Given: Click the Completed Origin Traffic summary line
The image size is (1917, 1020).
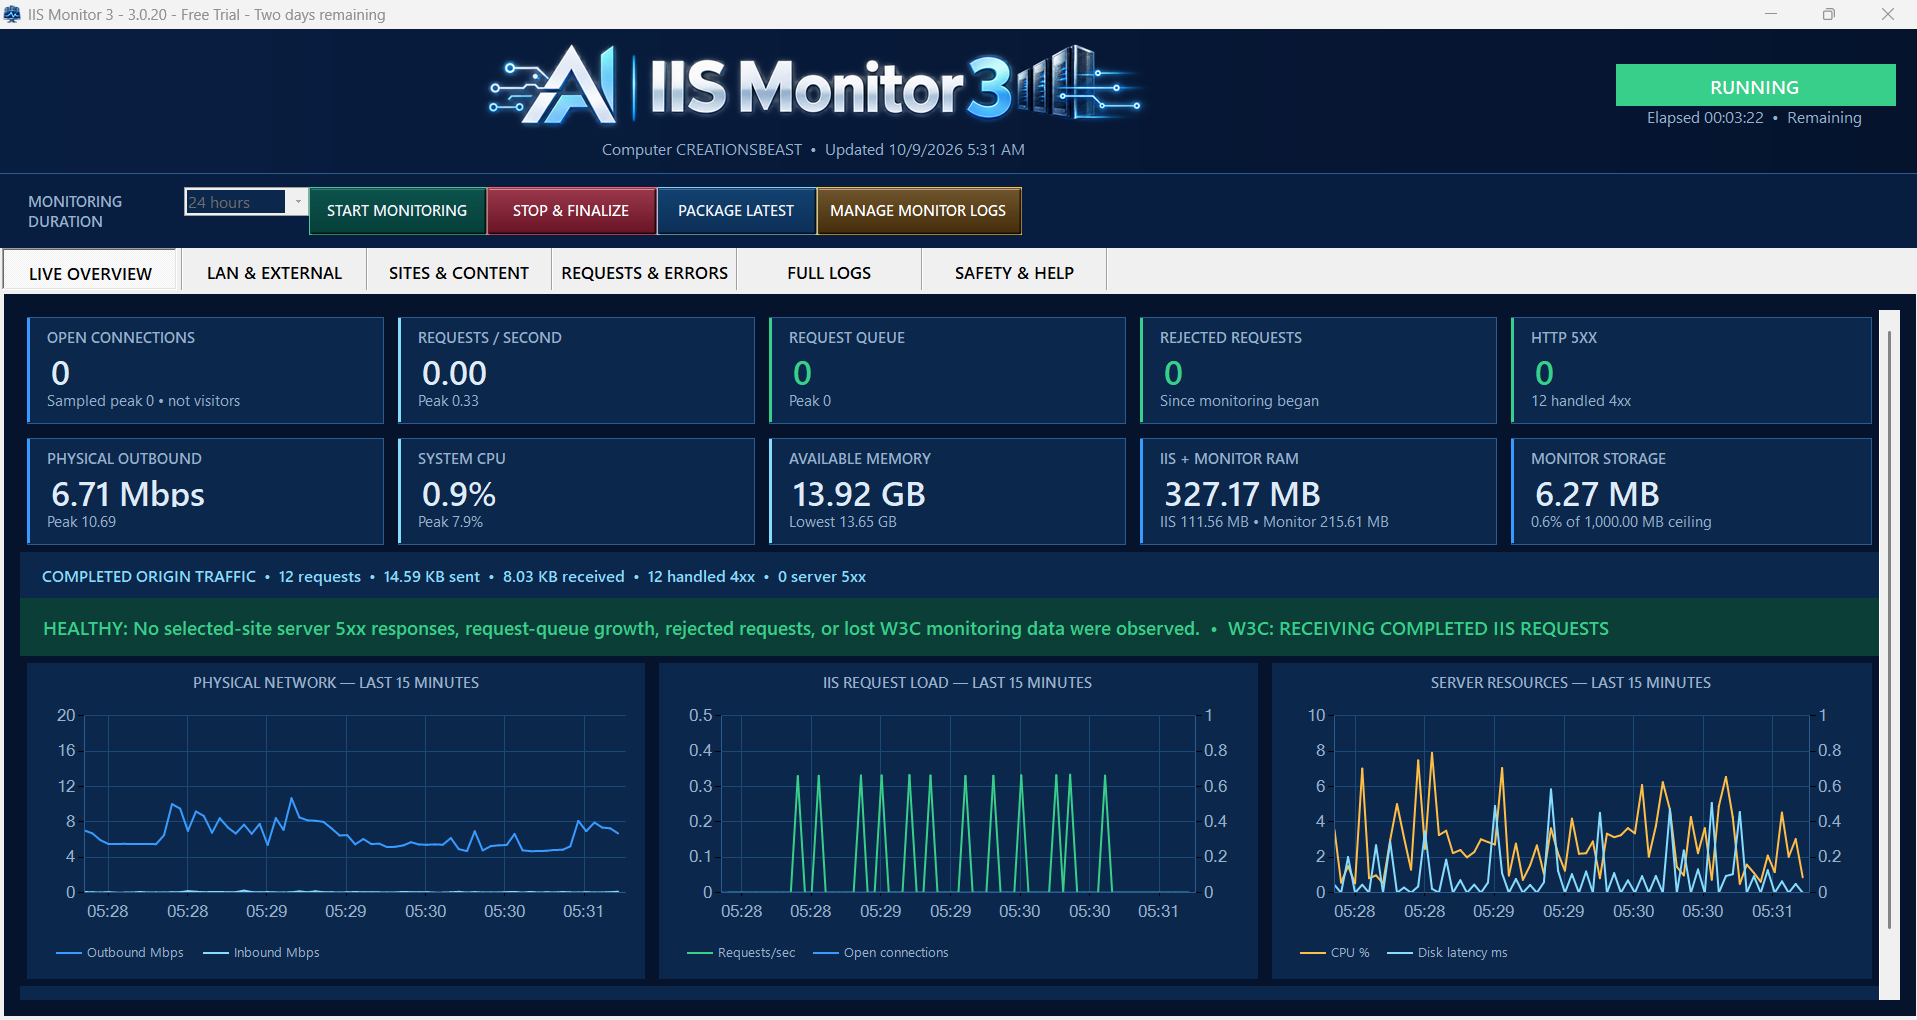Looking at the screenshot, I should pyautogui.click(x=454, y=577).
